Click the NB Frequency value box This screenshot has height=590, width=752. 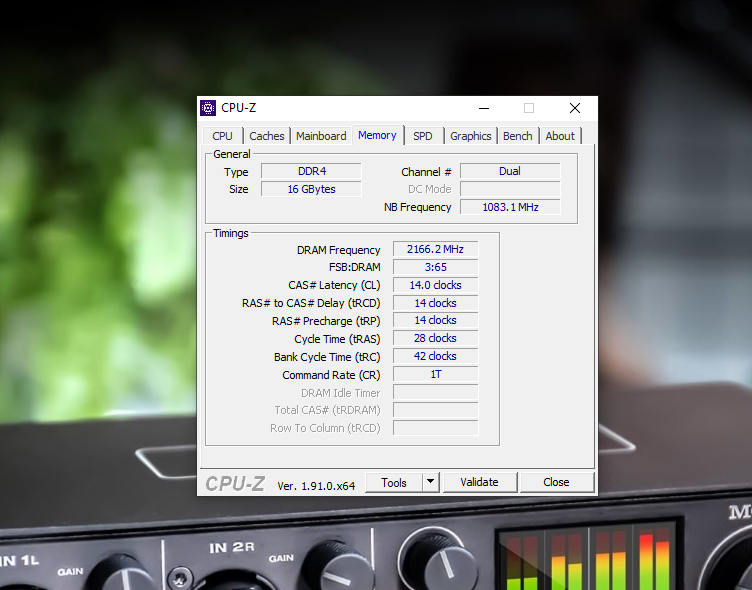[x=510, y=207]
